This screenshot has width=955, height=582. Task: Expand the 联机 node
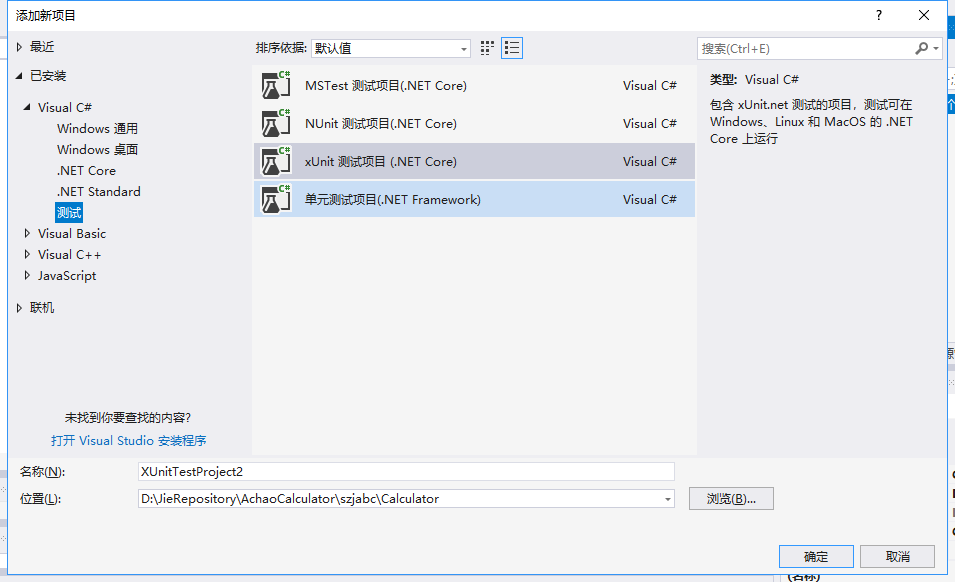[x=19, y=308]
